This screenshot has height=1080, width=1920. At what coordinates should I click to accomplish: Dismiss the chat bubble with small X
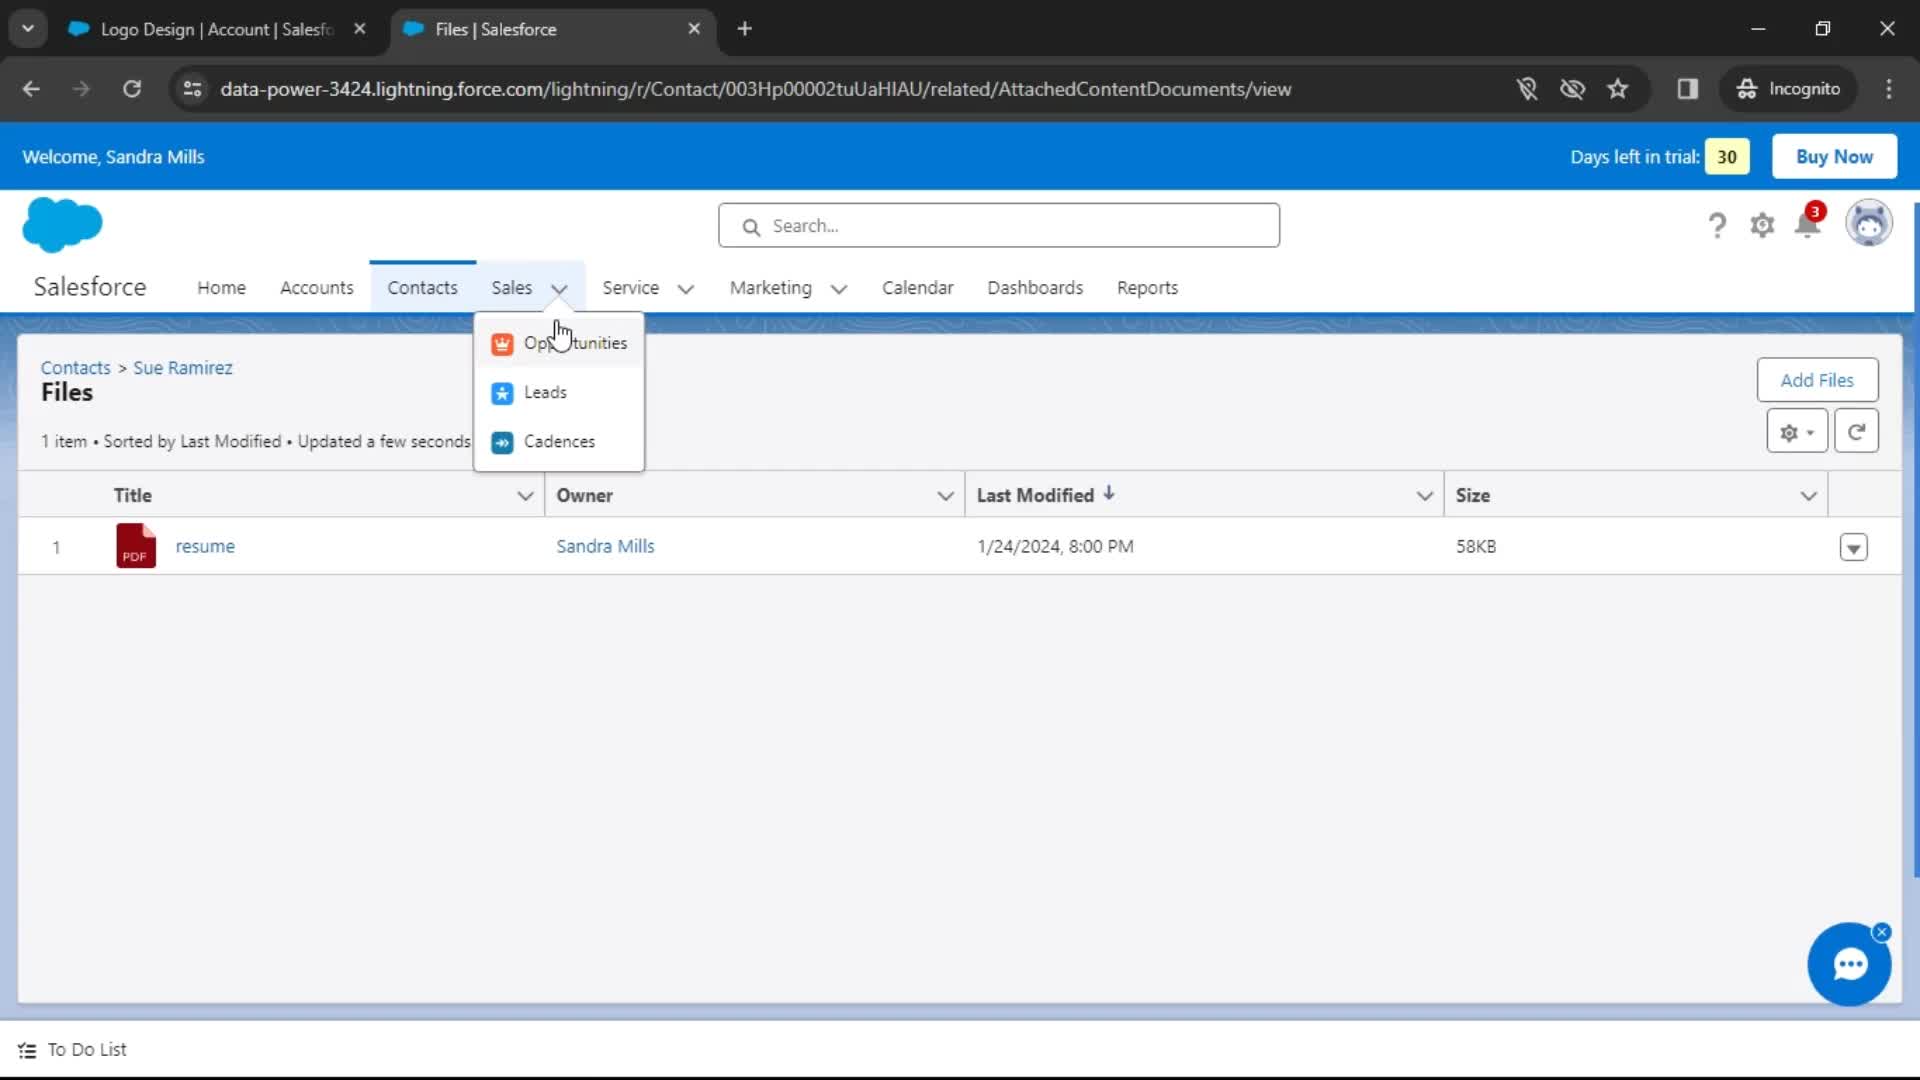[x=1882, y=932]
